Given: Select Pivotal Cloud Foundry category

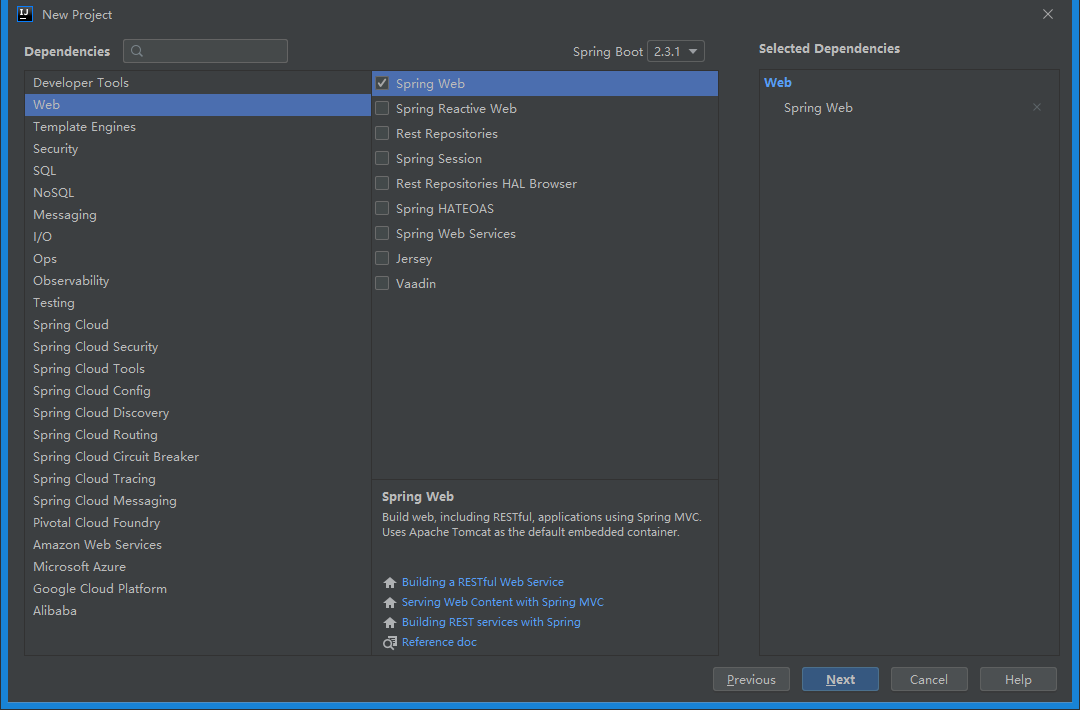Looking at the screenshot, I should point(198,523).
